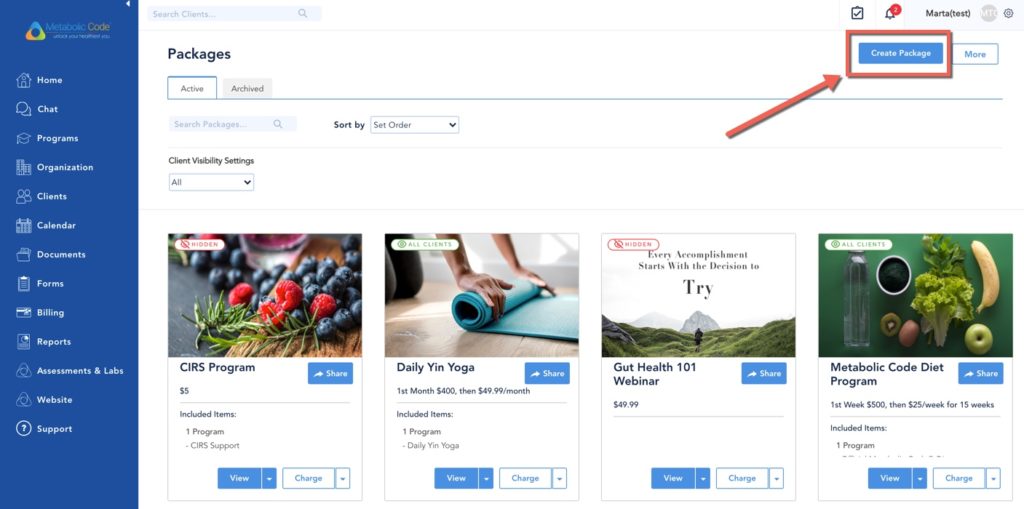The image size is (1024, 509).
Task: Open Programs in the sidebar menu
Action: click(x=57, y=138)
